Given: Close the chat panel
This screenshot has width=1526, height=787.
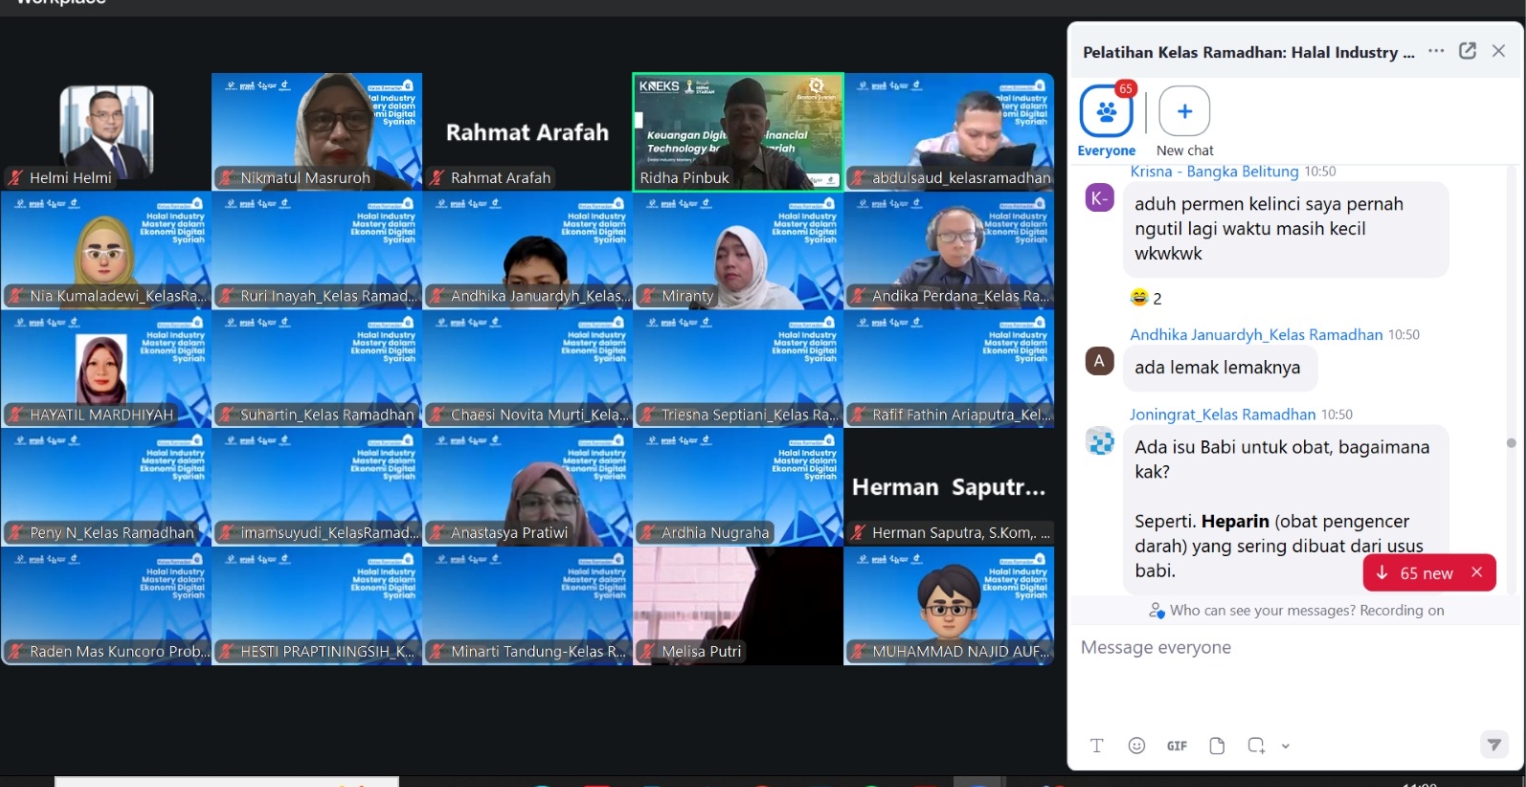Looking at the screenshot, I should (1498, 51).
